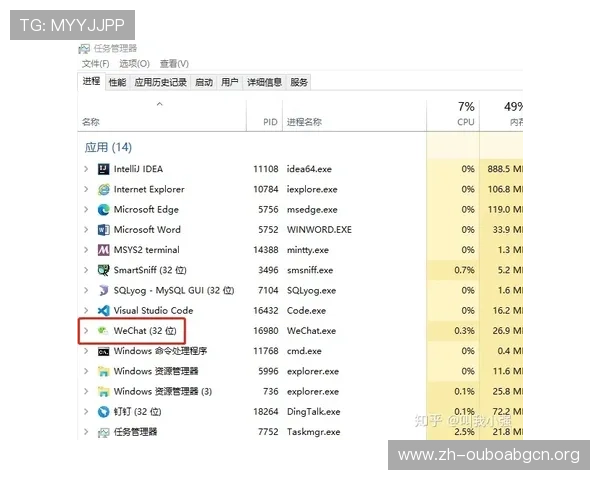Click the MSYS2 terminal icon
600x480 pixels.
coord(104,250)
